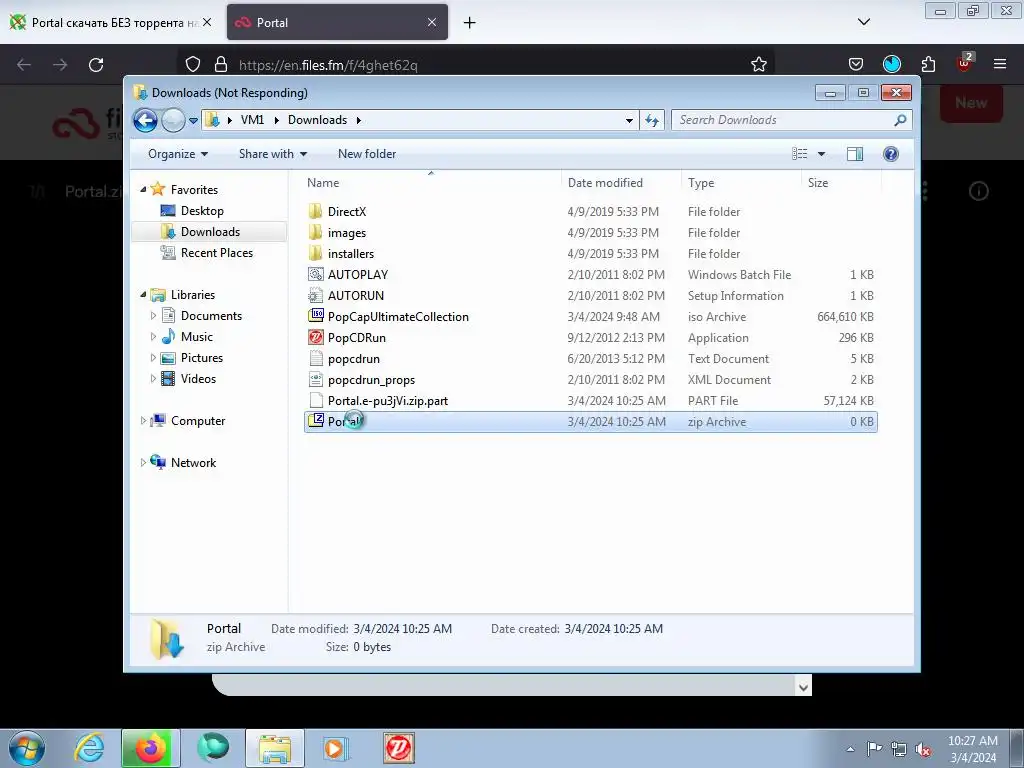
Task: Expand the Network tree node
Action: [143, 462]
